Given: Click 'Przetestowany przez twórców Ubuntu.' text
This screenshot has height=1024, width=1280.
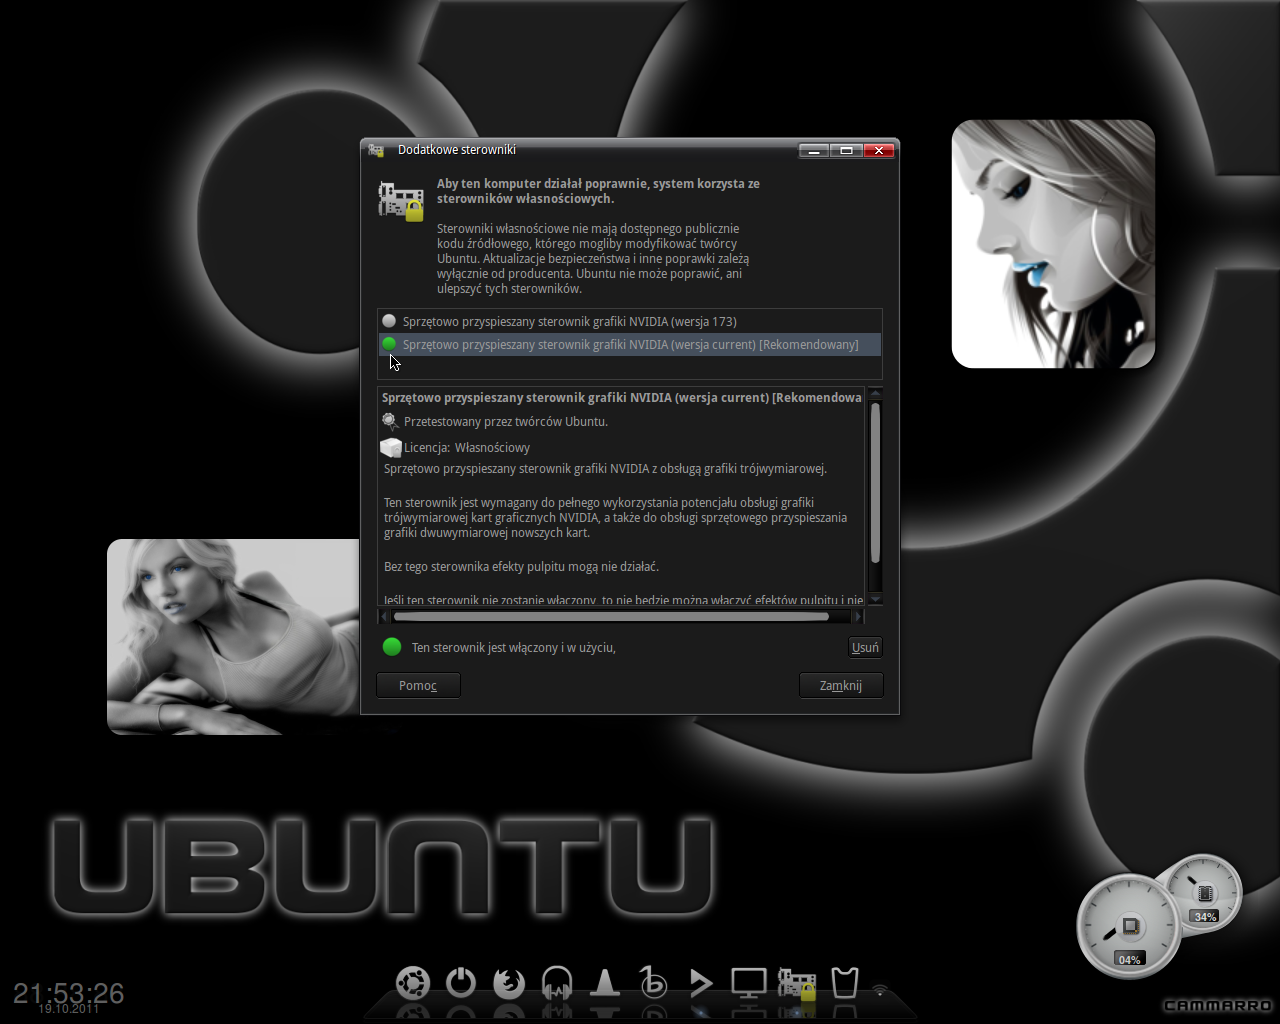Looking at the screenshot, I should pos(506,422).
